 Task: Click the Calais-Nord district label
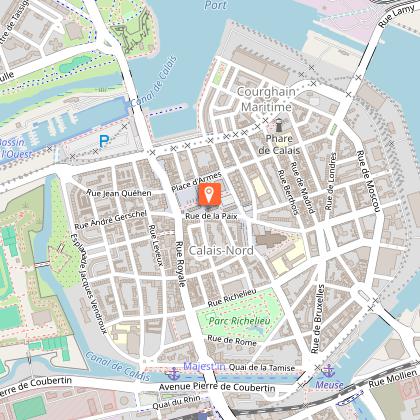[221, 250]
